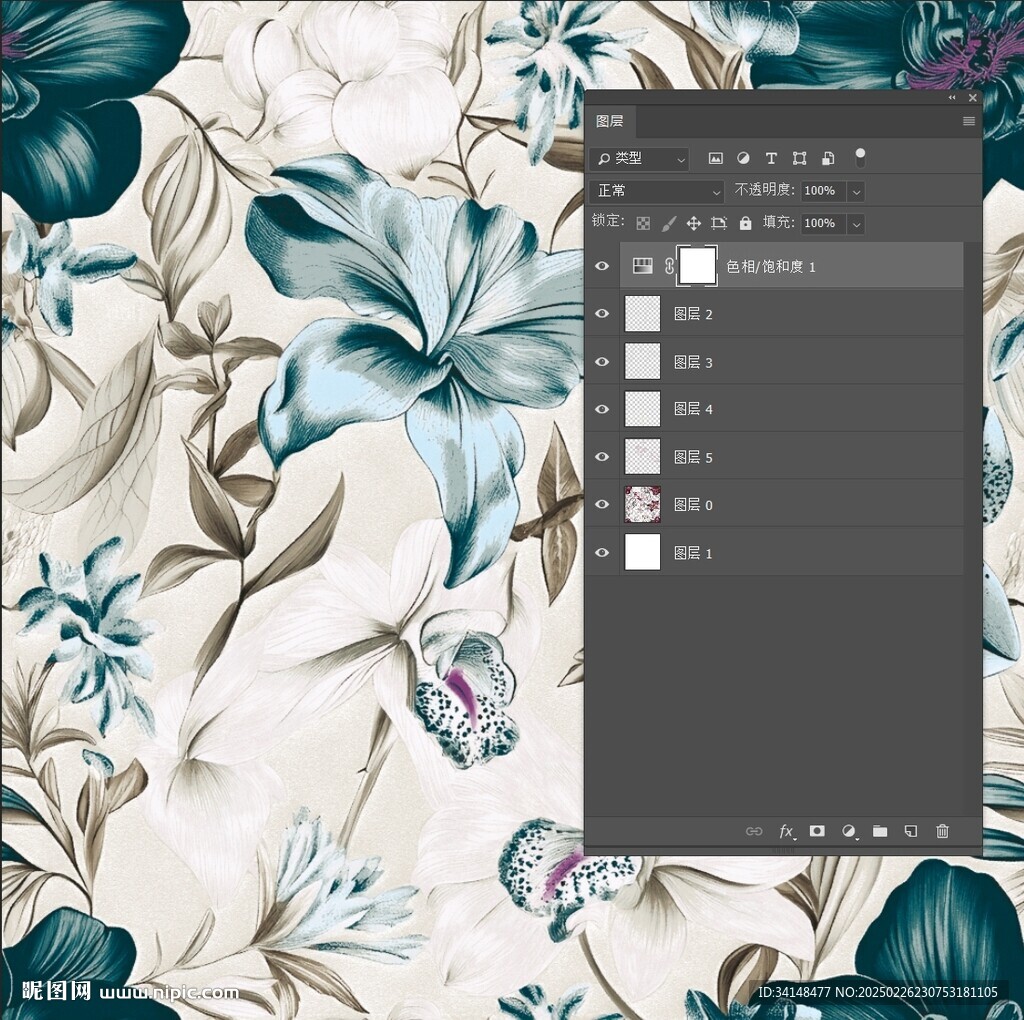1024x1020 pixels.
Task: Select the 图层 tab
Action: point(610,121)
